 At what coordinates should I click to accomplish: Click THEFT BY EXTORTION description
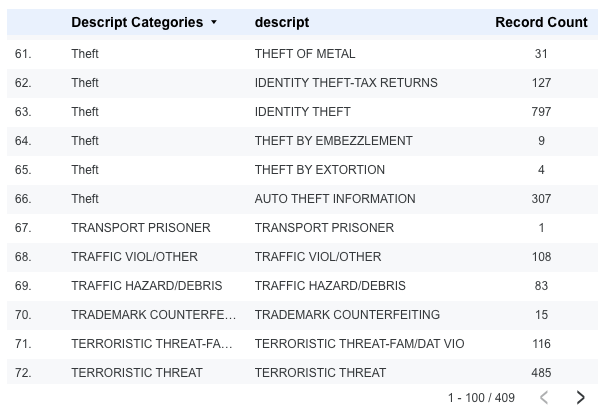click(x=319, y=170)
